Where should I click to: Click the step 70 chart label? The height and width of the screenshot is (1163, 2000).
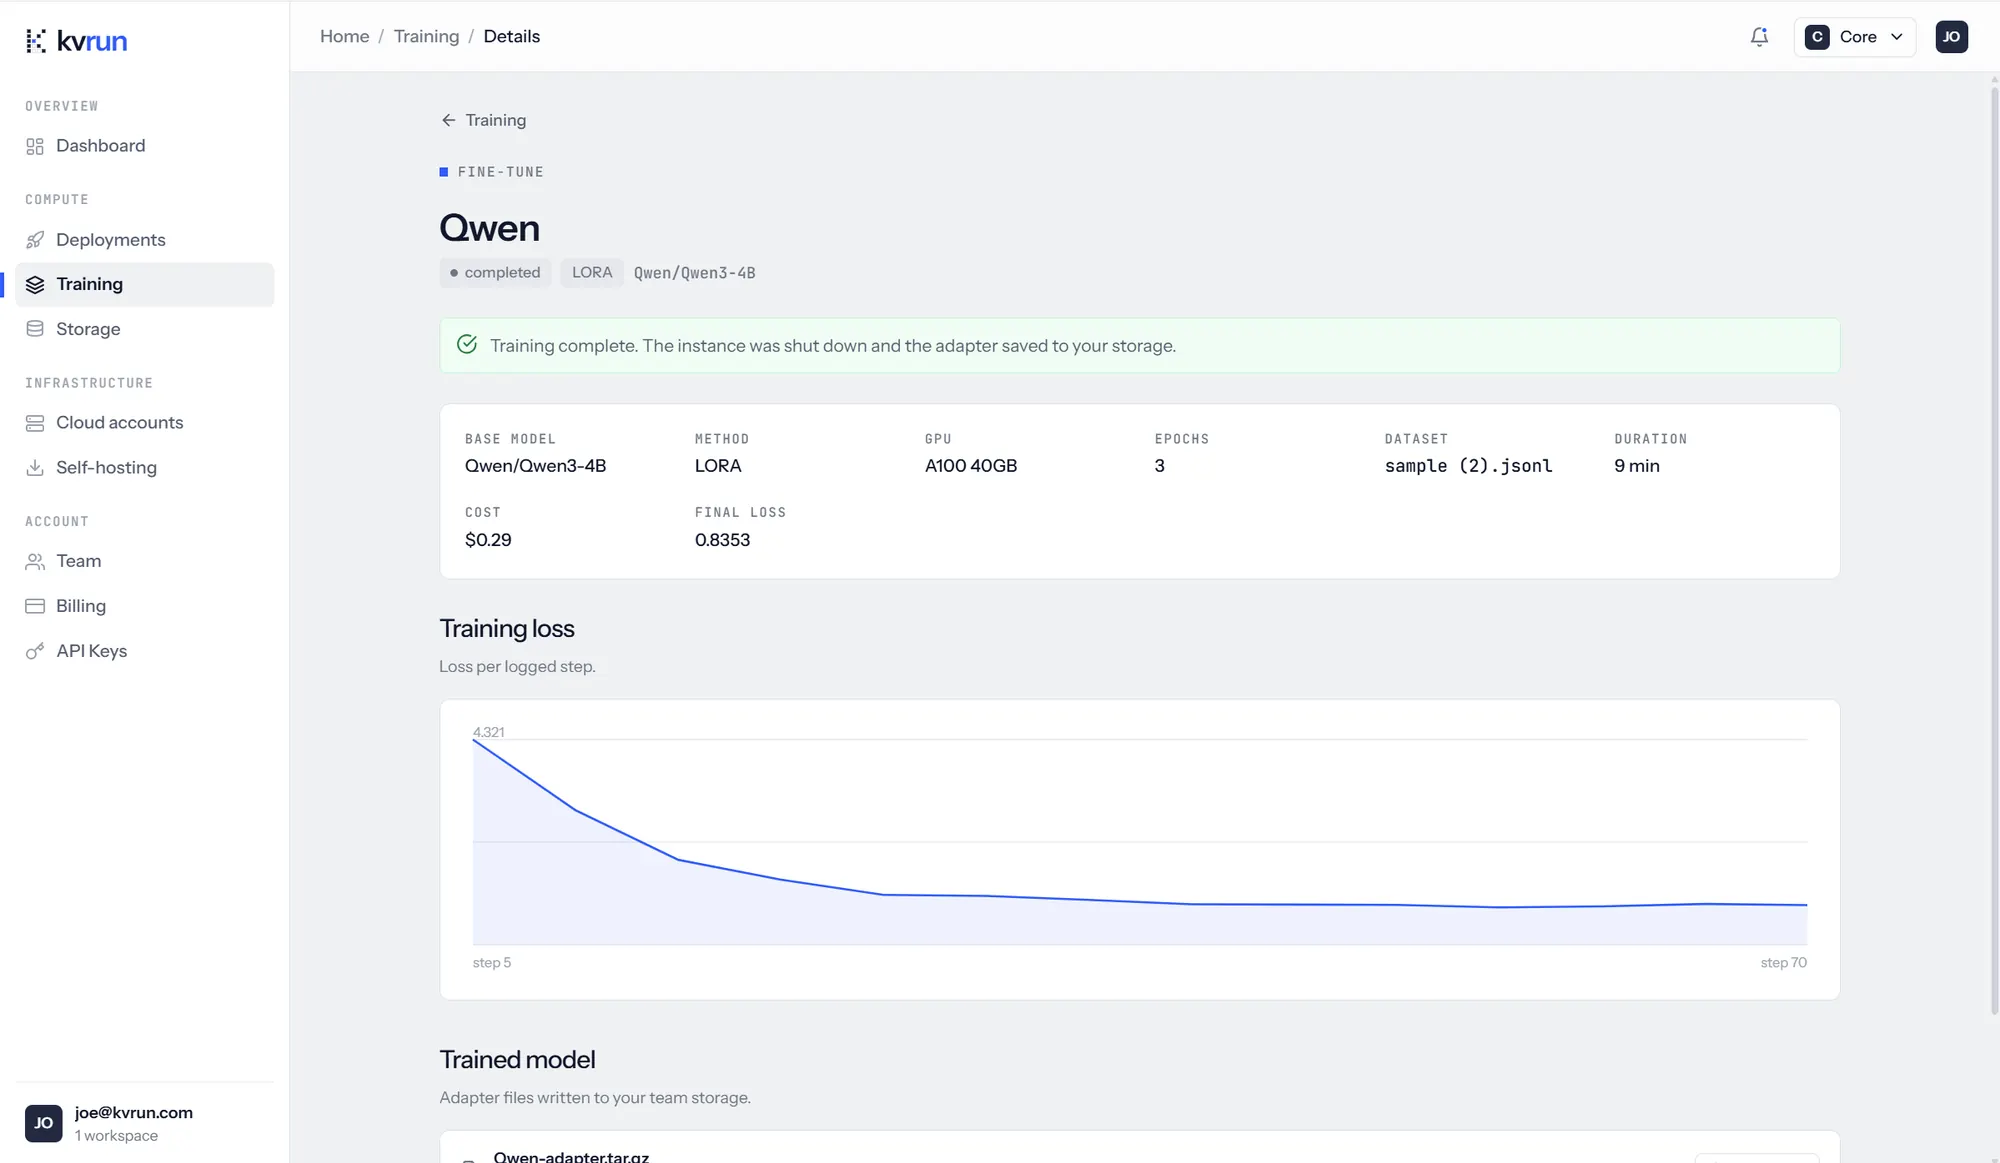(x=1783, y=963)
